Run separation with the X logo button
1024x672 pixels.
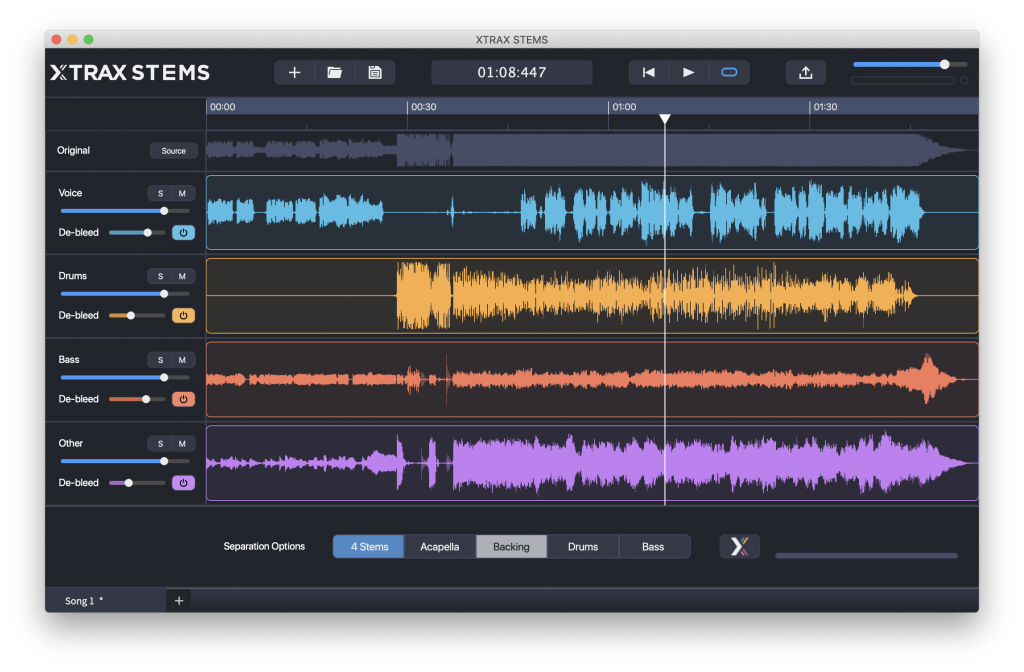[x=739, y=547]
